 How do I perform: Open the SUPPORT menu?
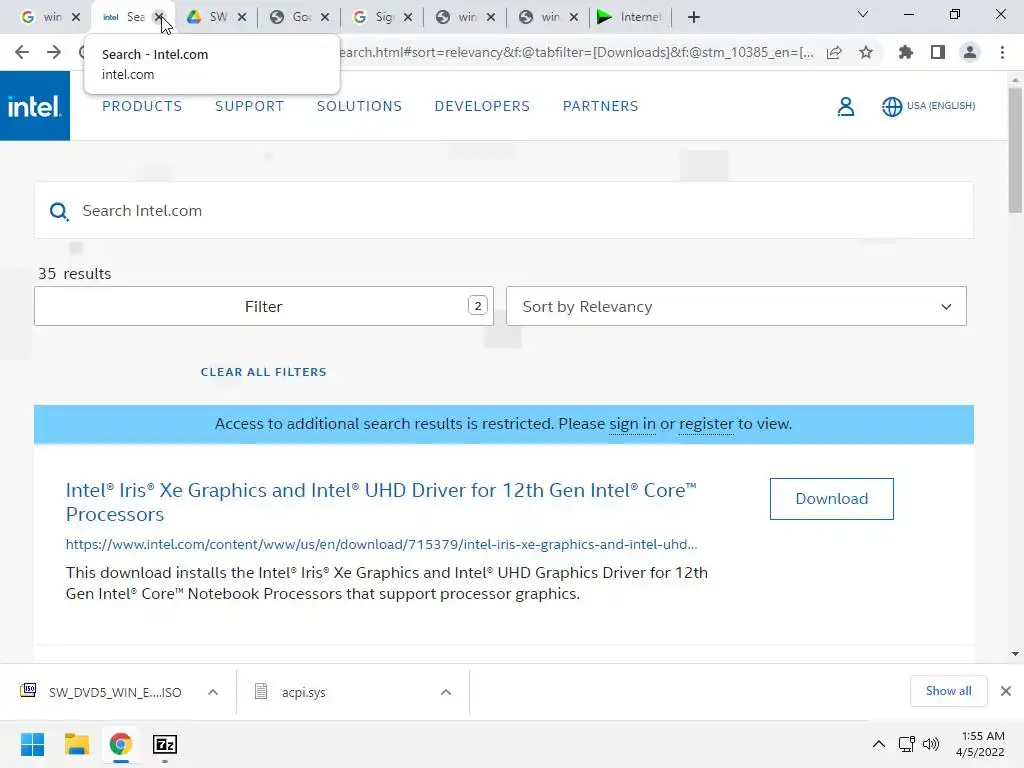pos(249,106)
